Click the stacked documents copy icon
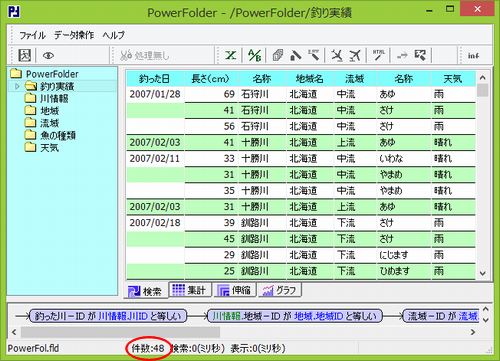This screenshot has height=361, width=500. pyautogui.click(x=277, y=55)
